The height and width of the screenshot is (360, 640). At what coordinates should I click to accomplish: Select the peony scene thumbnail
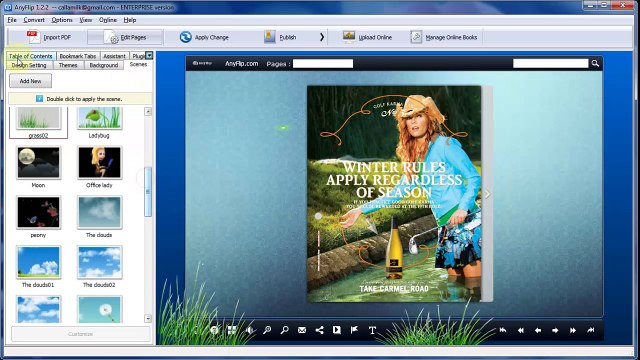(x=38, y=212)
